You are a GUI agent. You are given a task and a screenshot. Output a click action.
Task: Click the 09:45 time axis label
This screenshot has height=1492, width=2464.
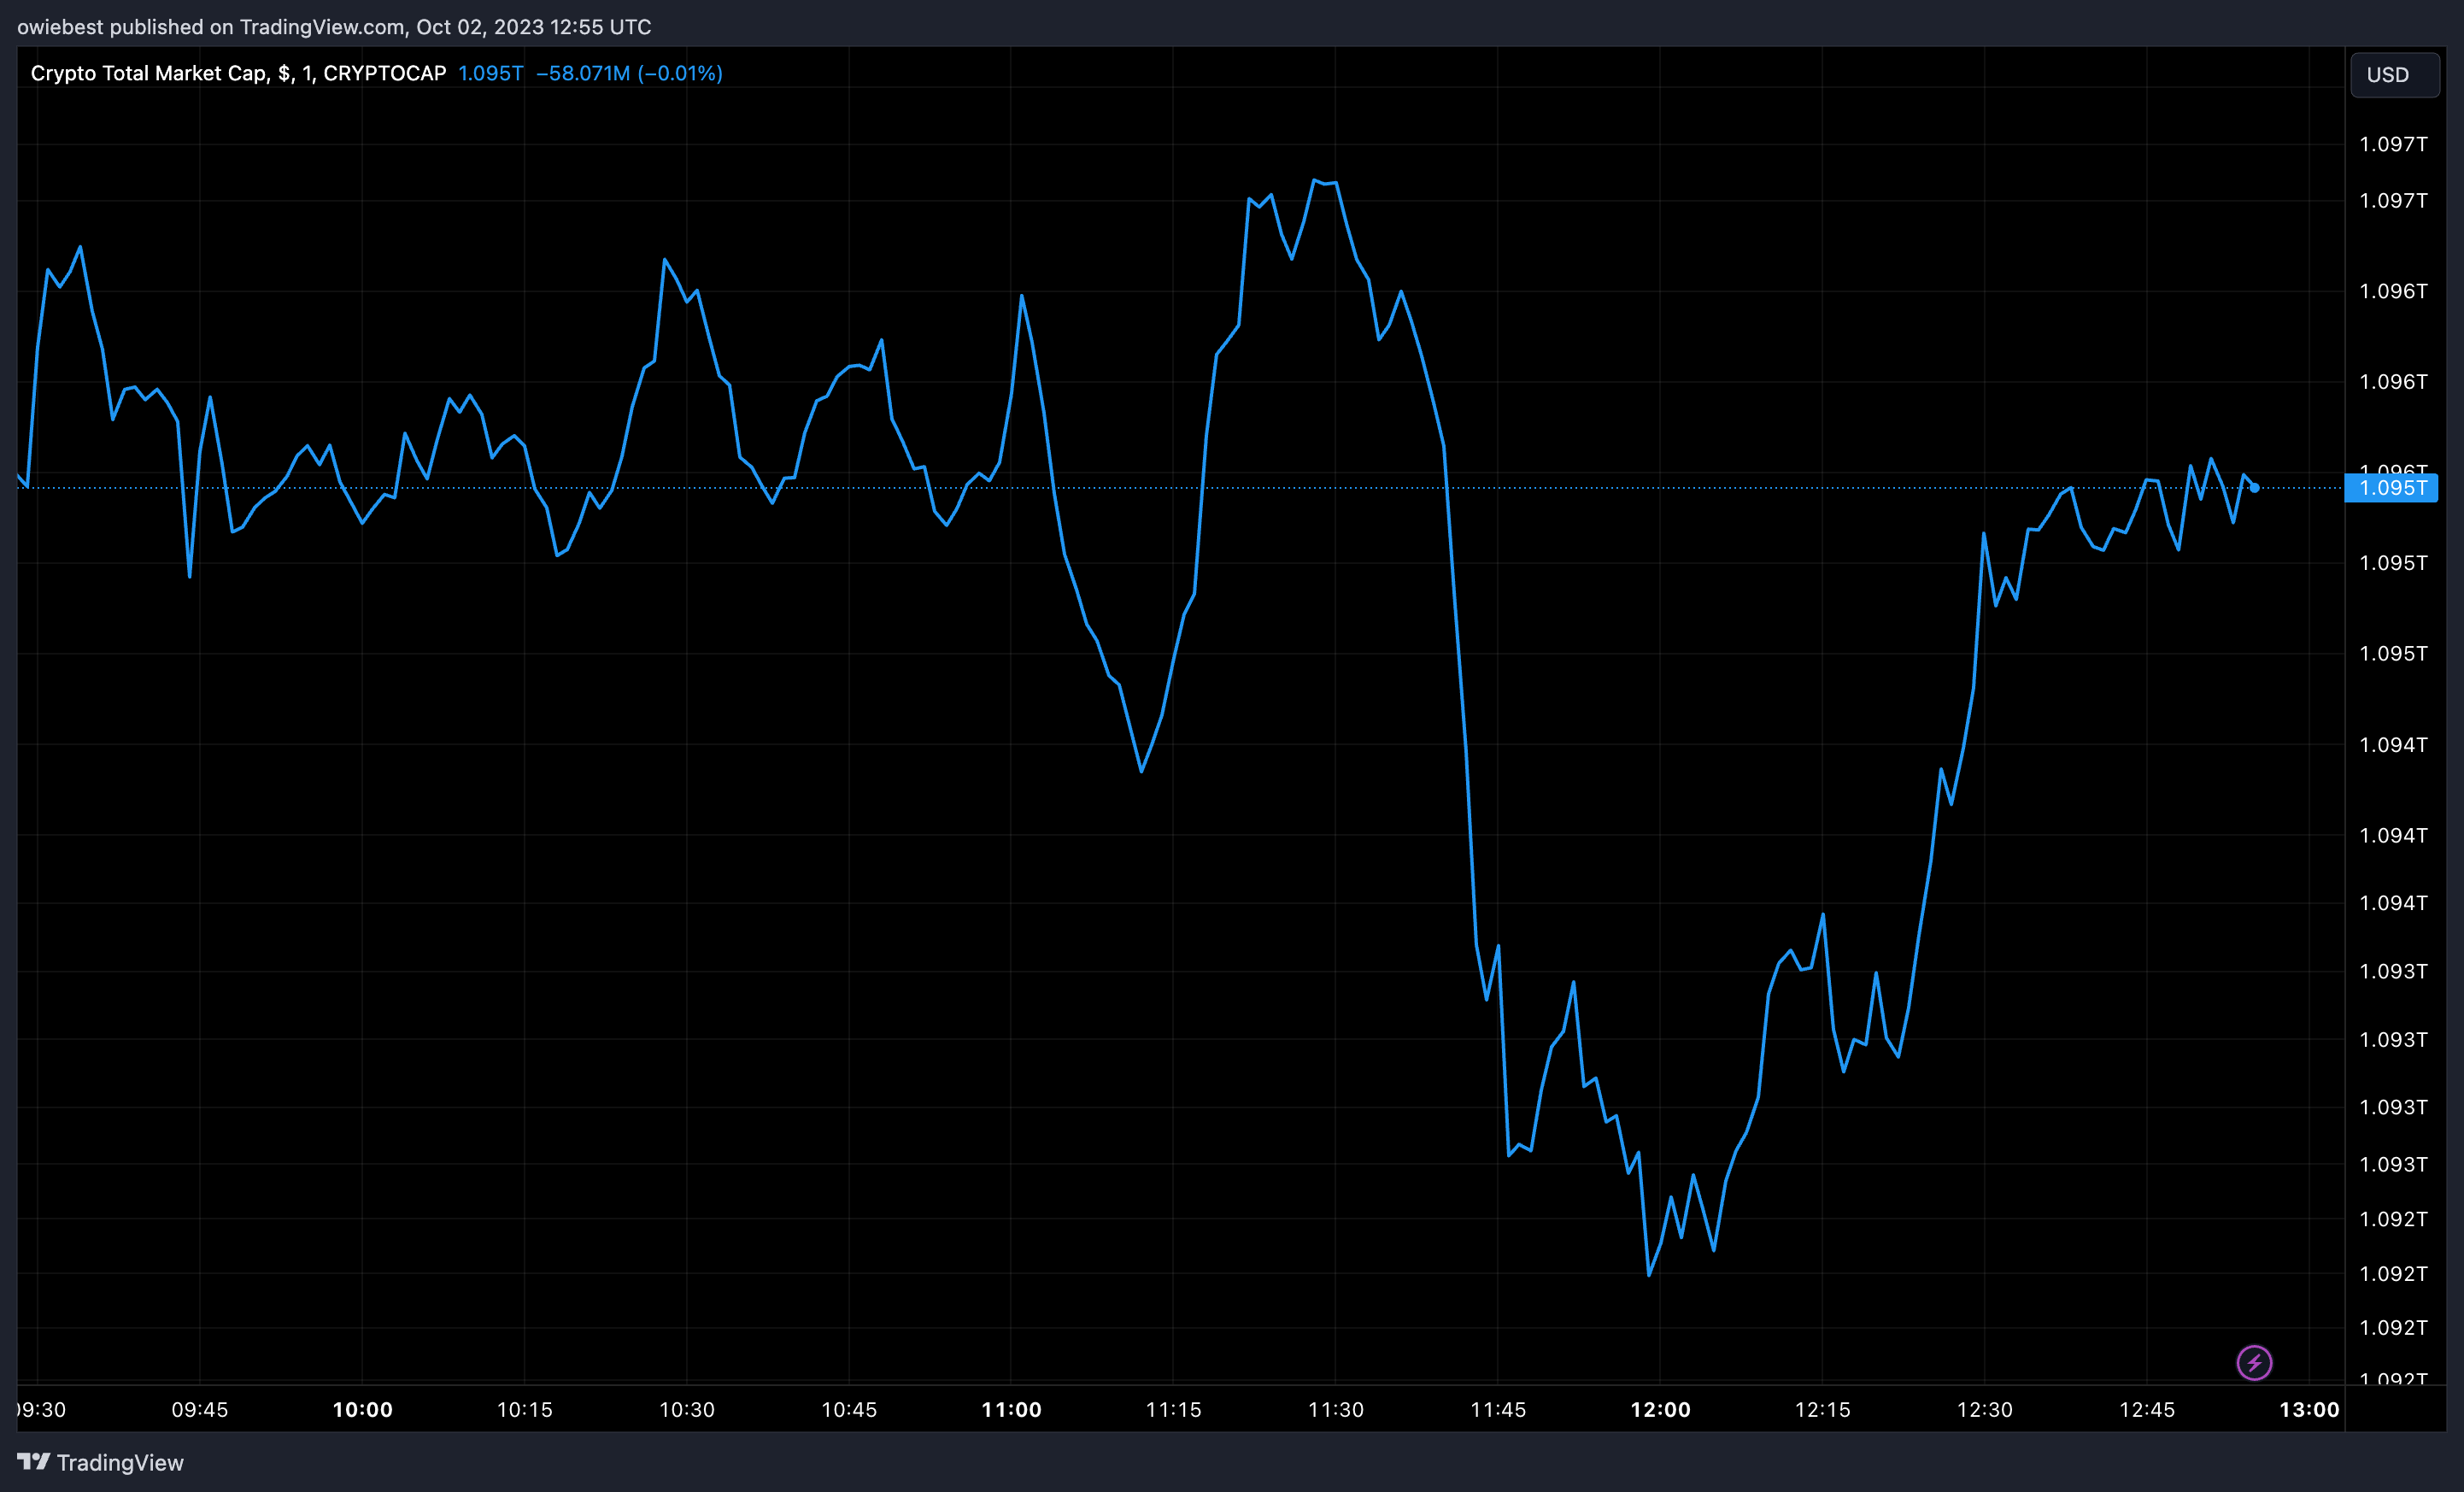200,1410
